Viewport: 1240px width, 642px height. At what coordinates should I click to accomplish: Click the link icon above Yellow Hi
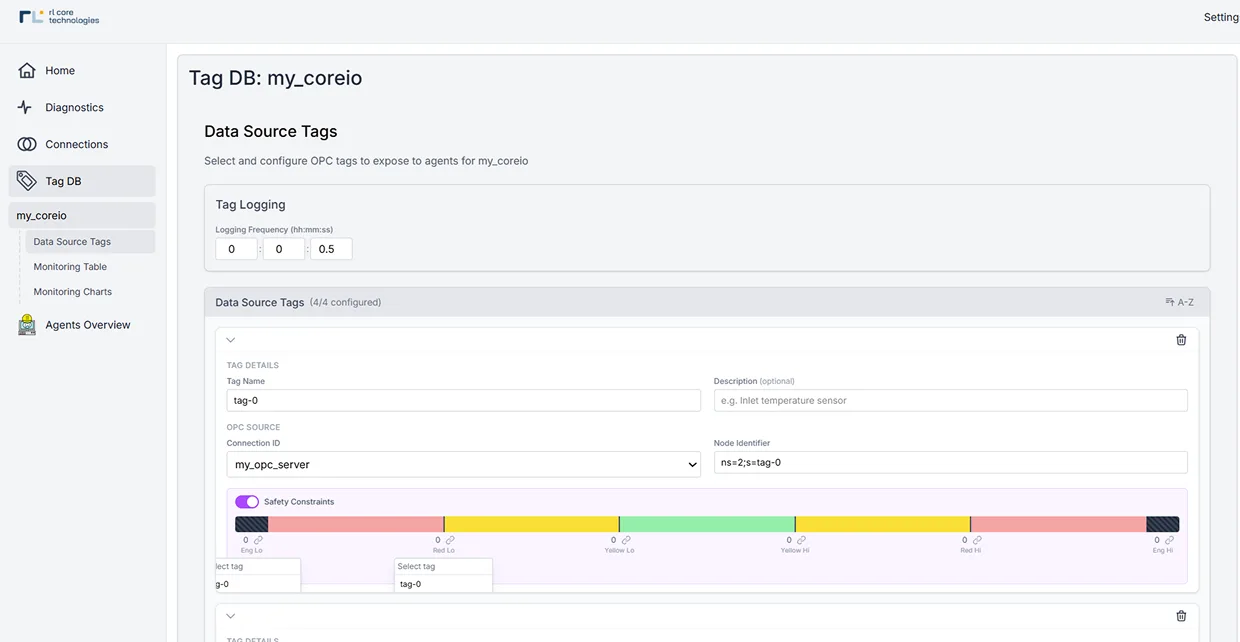tap(801, 540)
